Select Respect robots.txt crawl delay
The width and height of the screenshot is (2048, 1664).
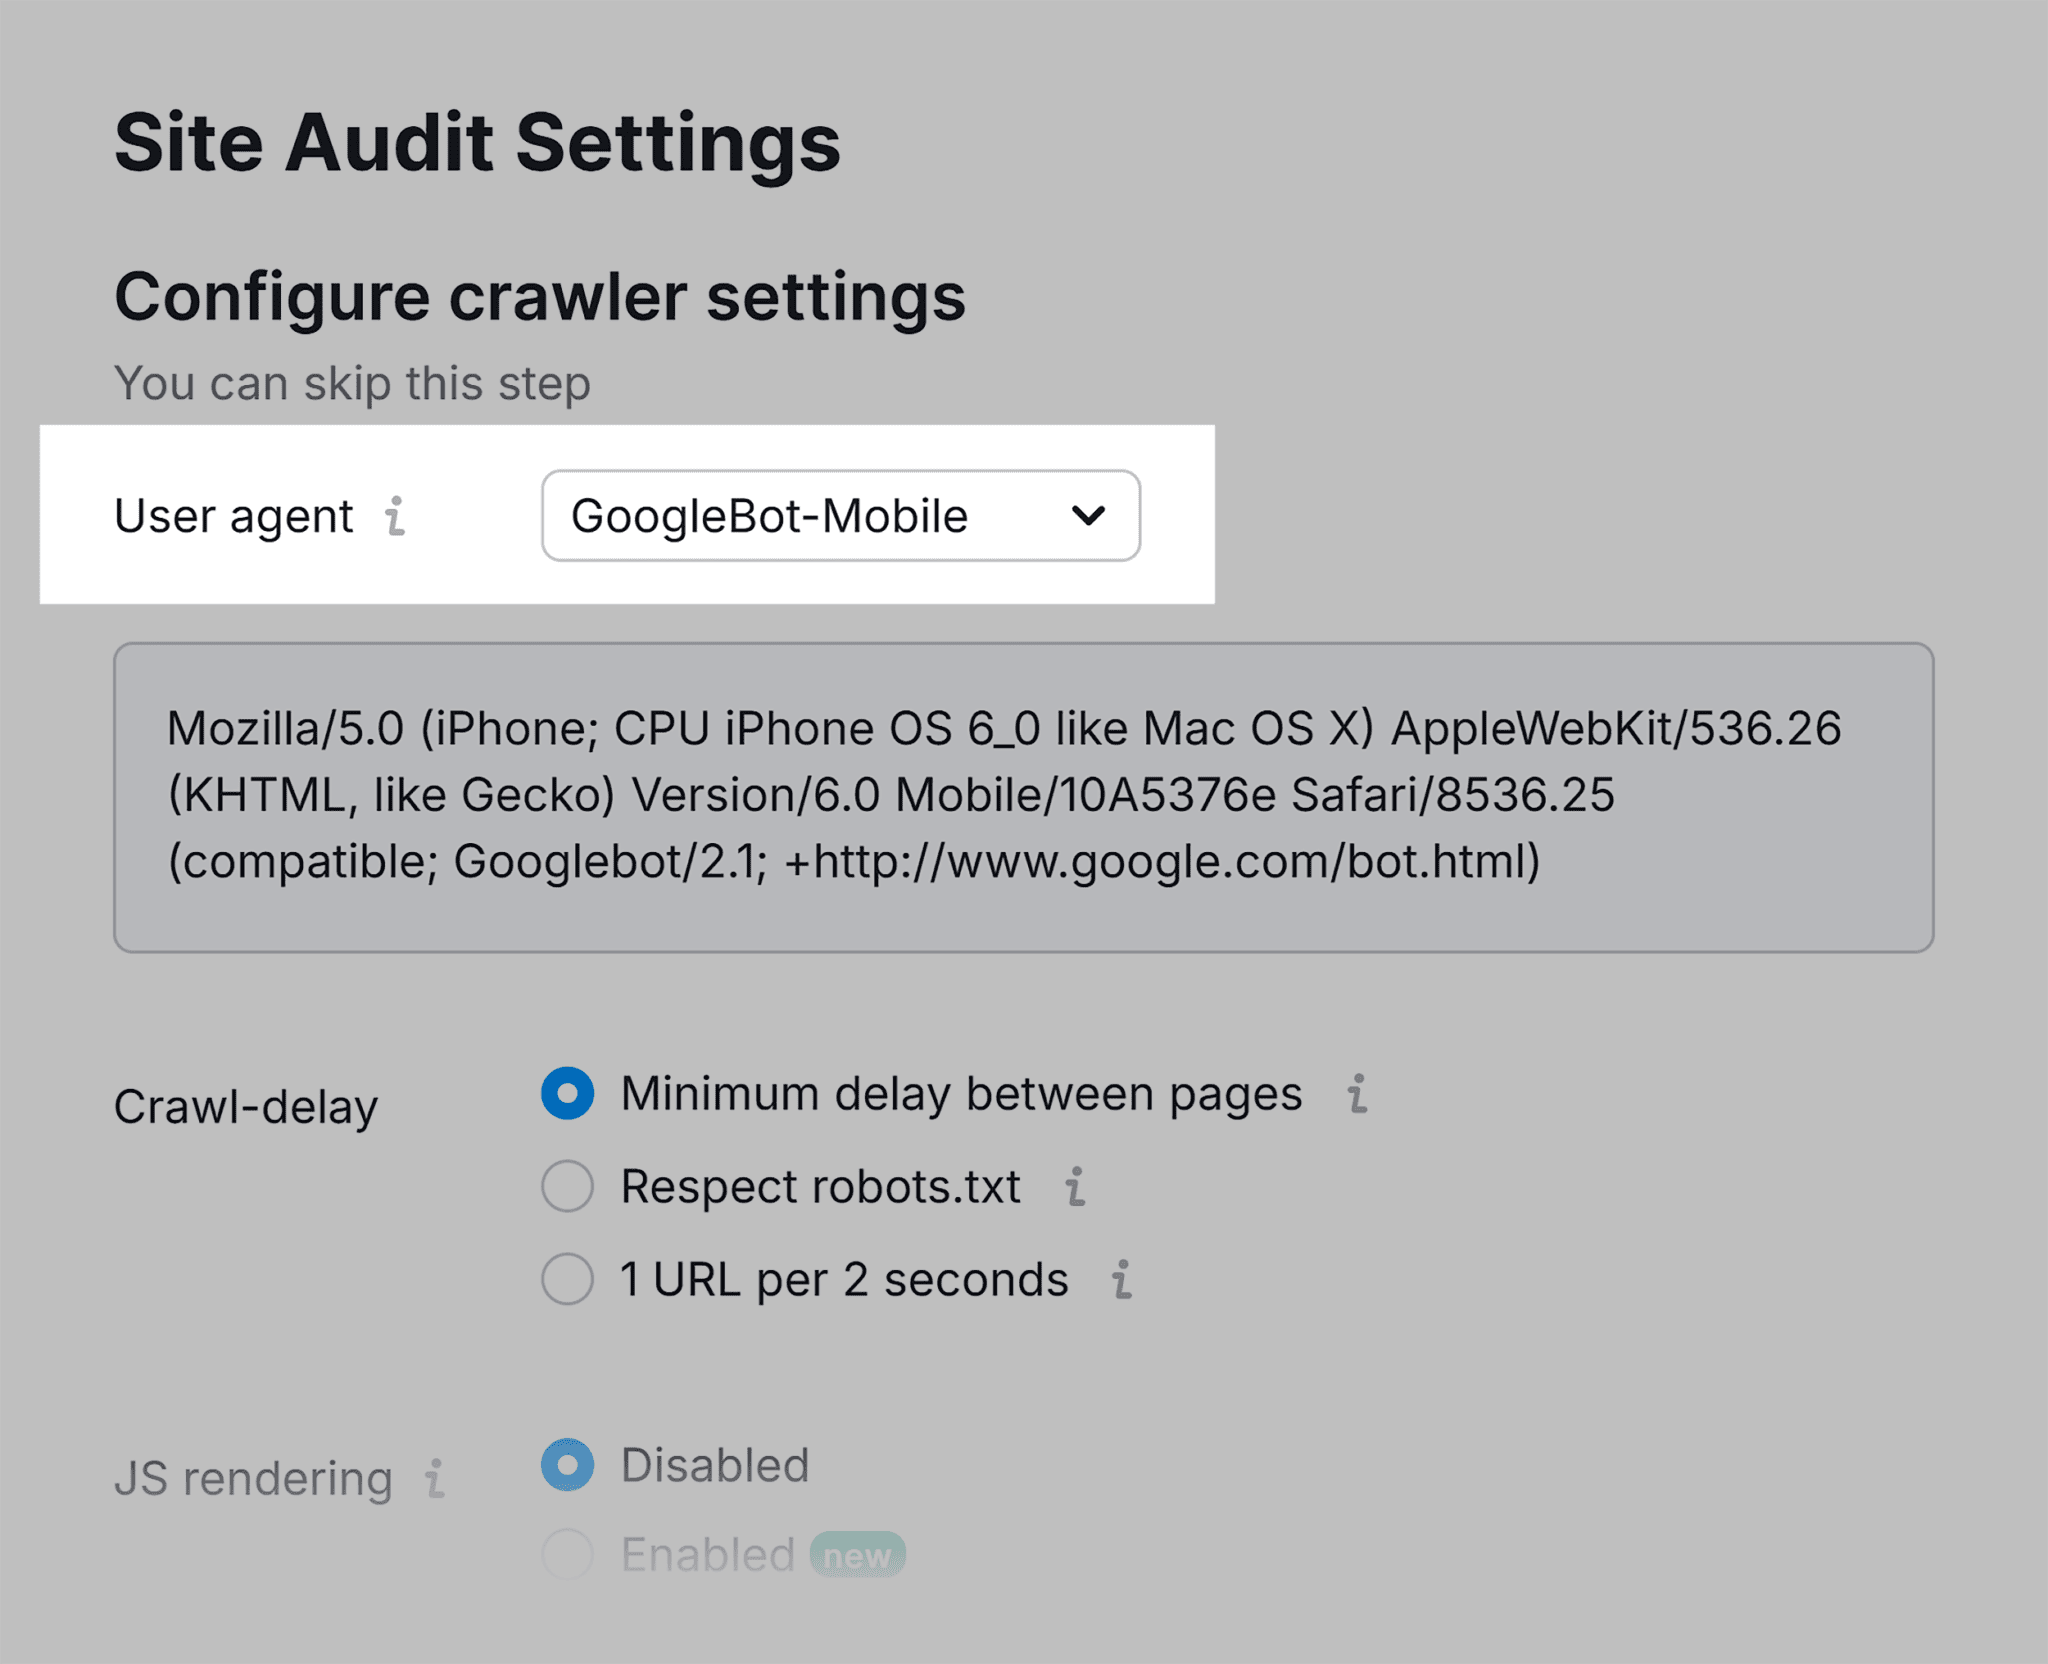coord(567,1187)
